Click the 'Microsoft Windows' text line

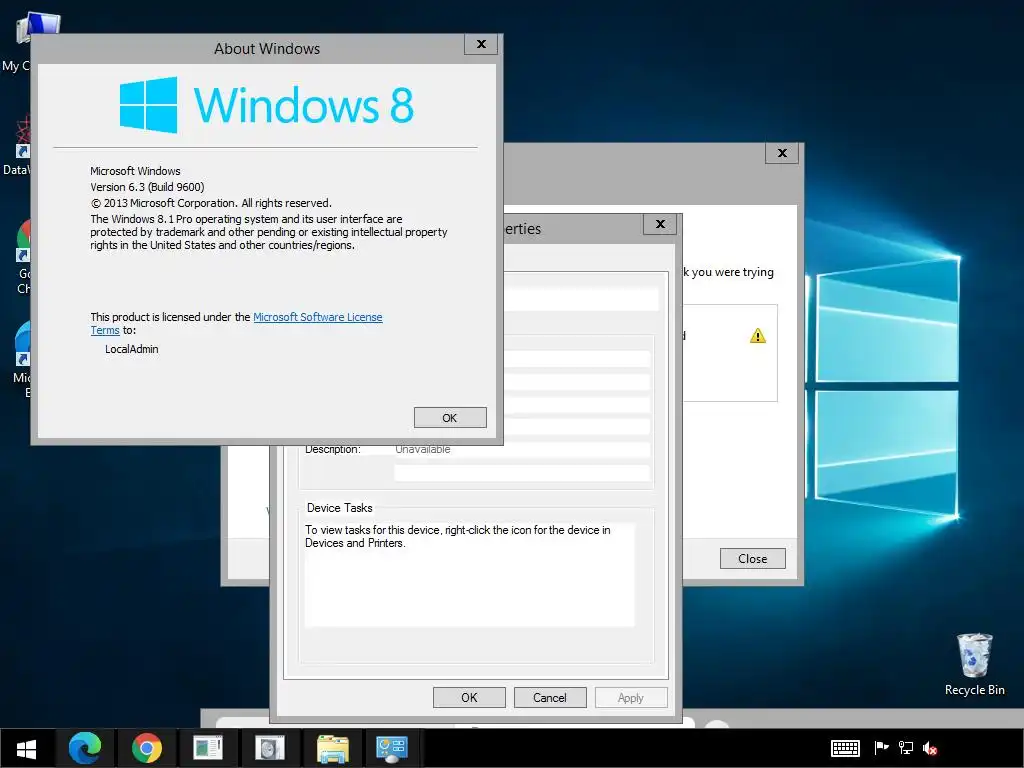click(135, 171)
